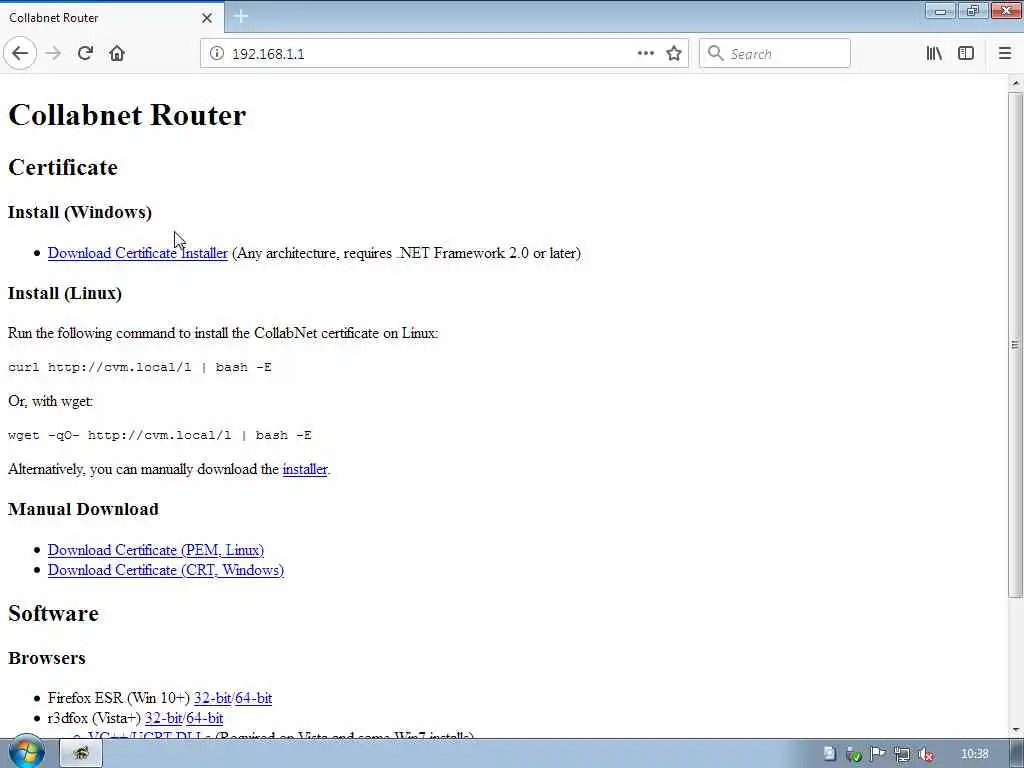Open Download Certificate Installer link
This screenshot has width=1024, height=768.
click(138, 253)
